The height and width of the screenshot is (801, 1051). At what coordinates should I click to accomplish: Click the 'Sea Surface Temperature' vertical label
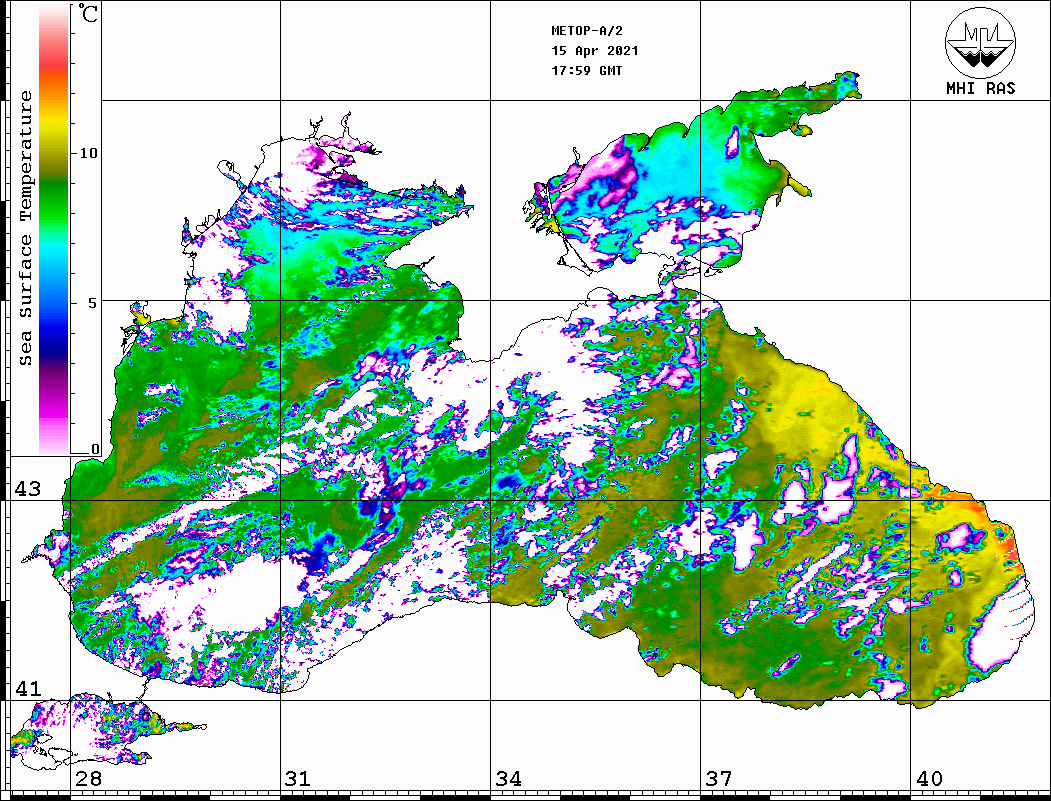[26, 228]
